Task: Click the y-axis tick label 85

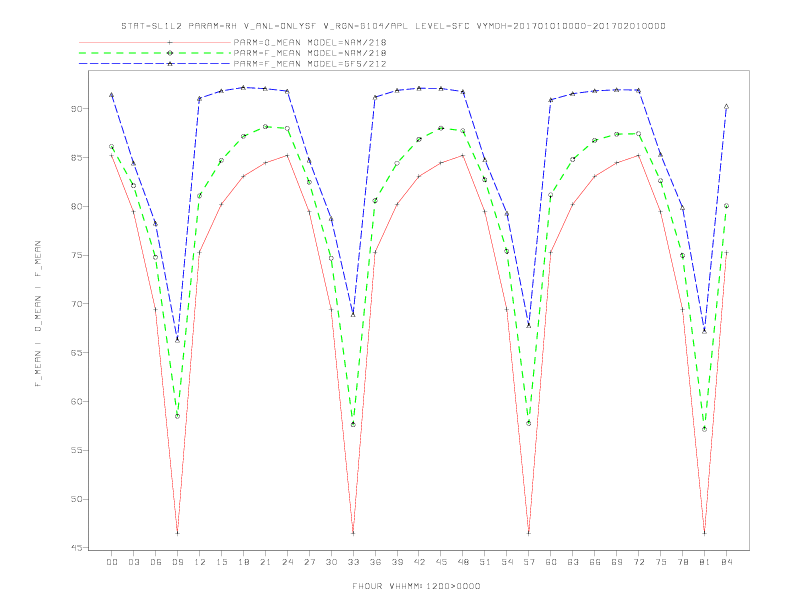Action: pyautogui.click(x=76, y=158)
